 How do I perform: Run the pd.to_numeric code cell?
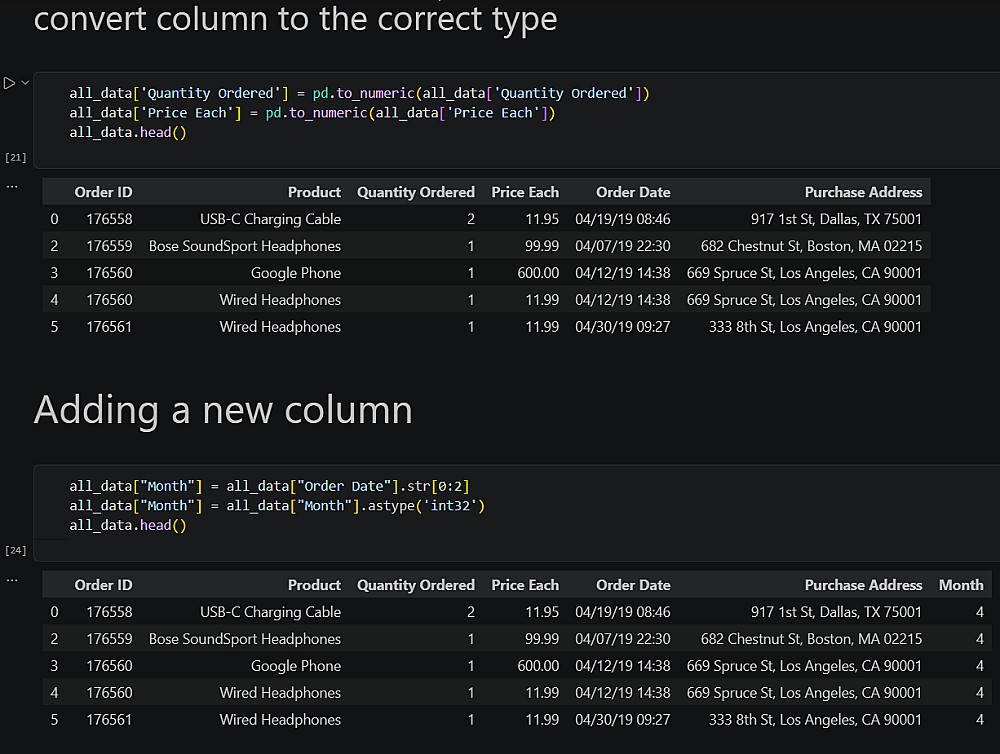9,83
